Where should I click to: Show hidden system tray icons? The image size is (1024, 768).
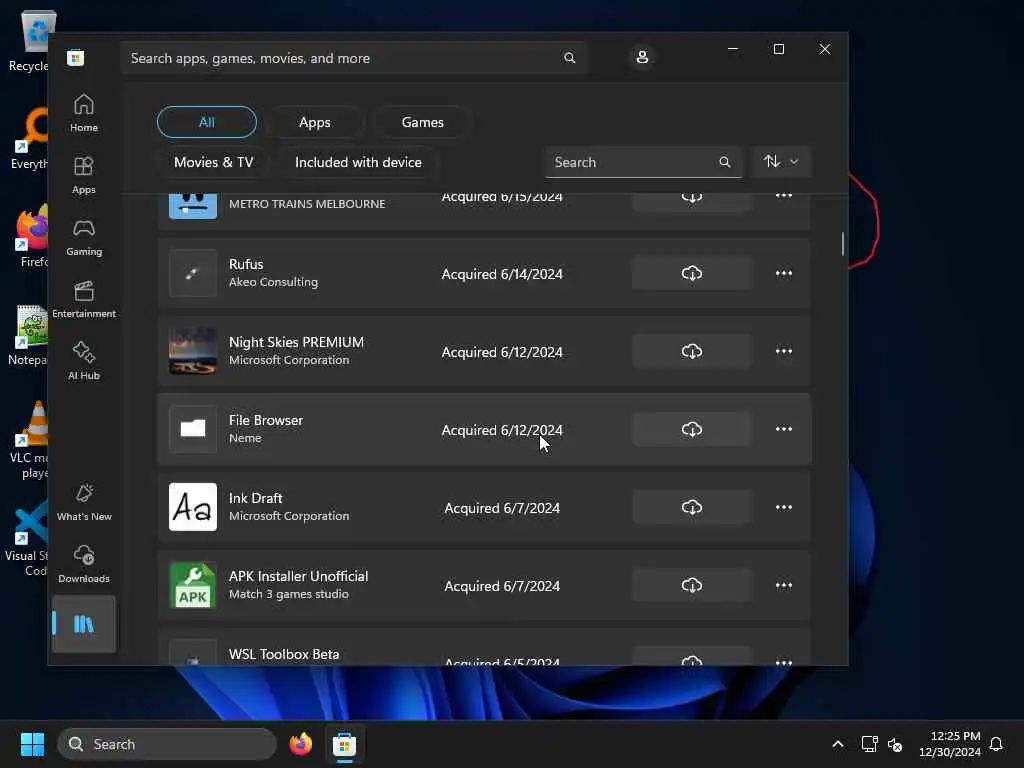838,744
